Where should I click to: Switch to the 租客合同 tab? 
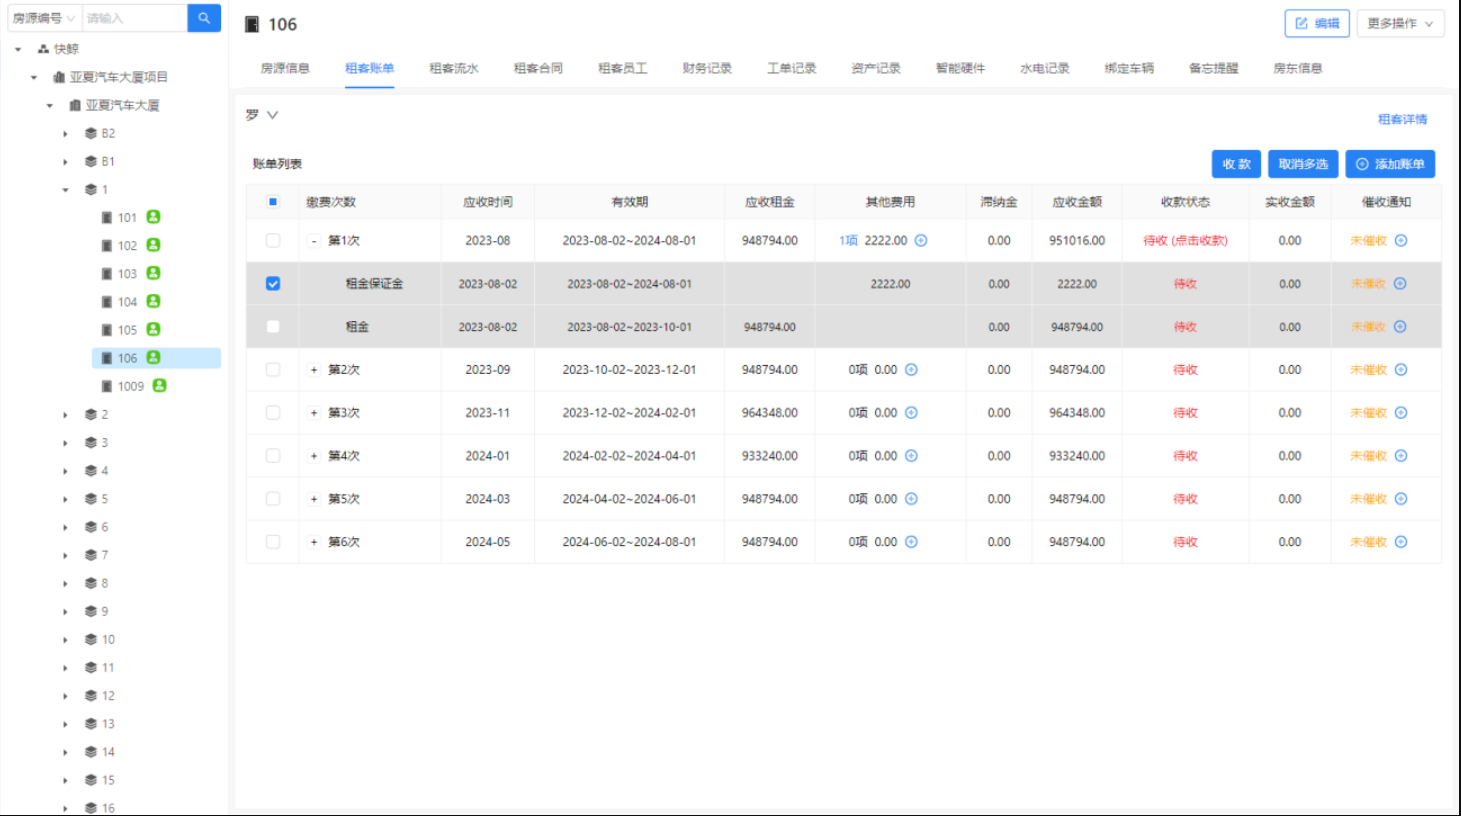538,68
